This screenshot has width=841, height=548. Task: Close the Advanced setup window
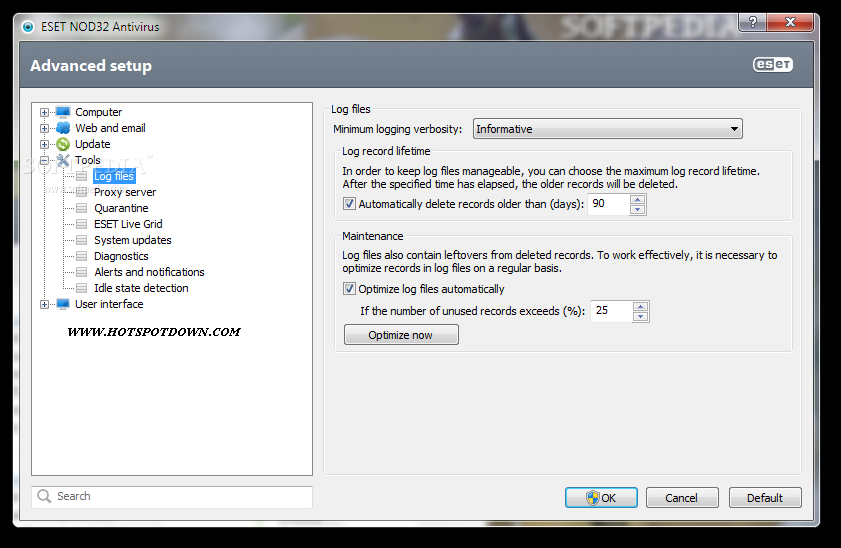pos(790,22)
